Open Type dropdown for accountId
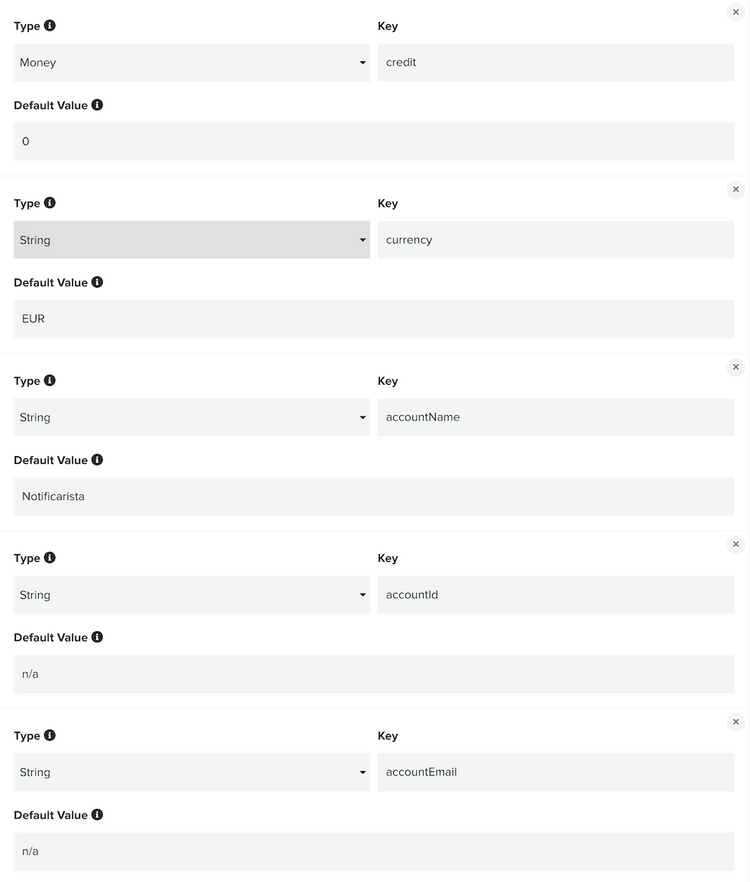The width and height of the screenshot is (750, 882). click(x=191, y=595)
